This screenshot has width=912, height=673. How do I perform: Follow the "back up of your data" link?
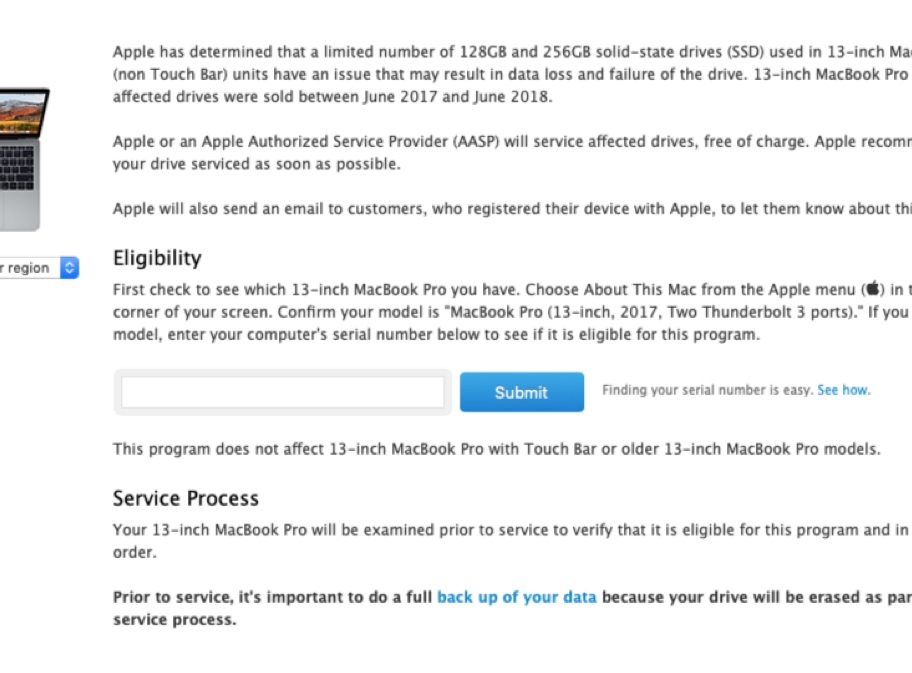click(516, 597)
